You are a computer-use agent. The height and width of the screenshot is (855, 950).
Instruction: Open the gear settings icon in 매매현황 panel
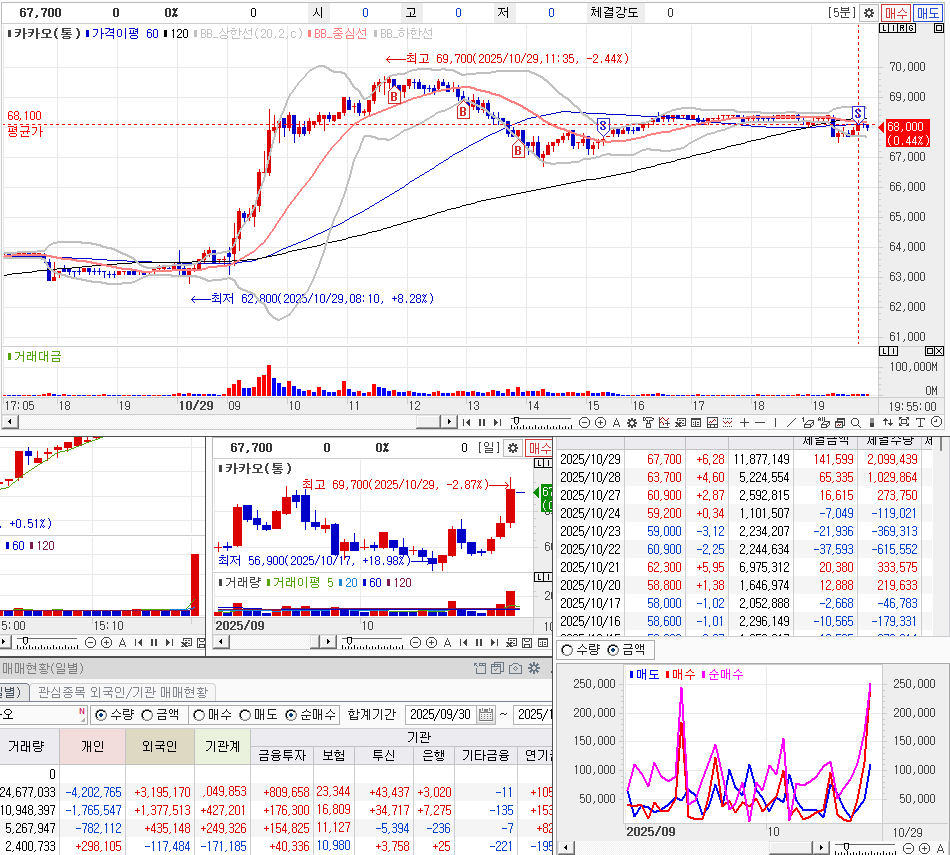point(534,668)
